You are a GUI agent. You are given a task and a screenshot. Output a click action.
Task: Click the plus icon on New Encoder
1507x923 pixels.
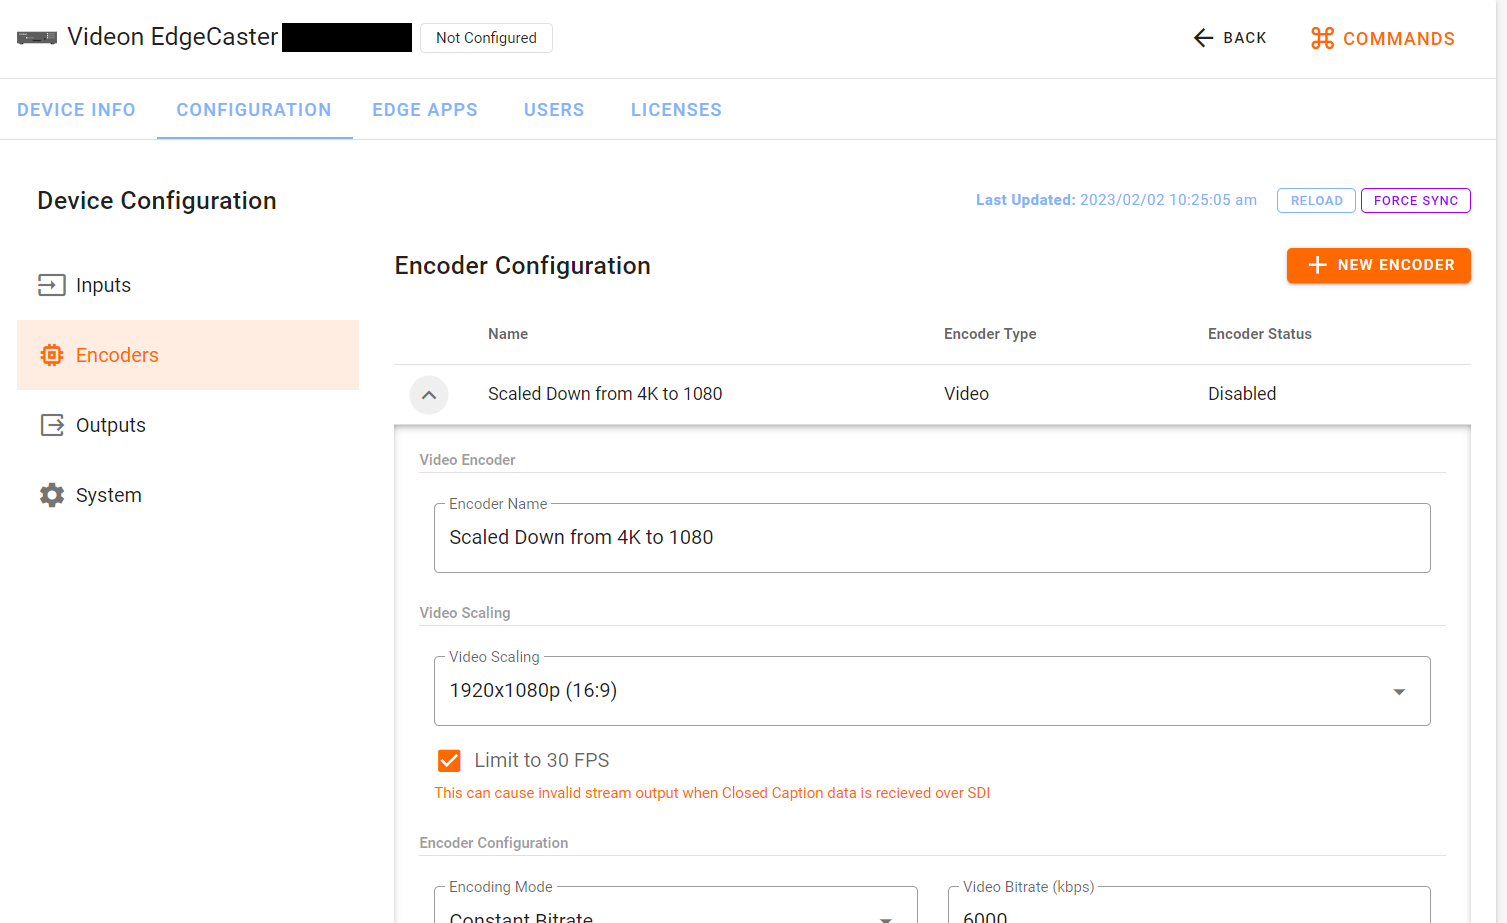point(1317,265)
